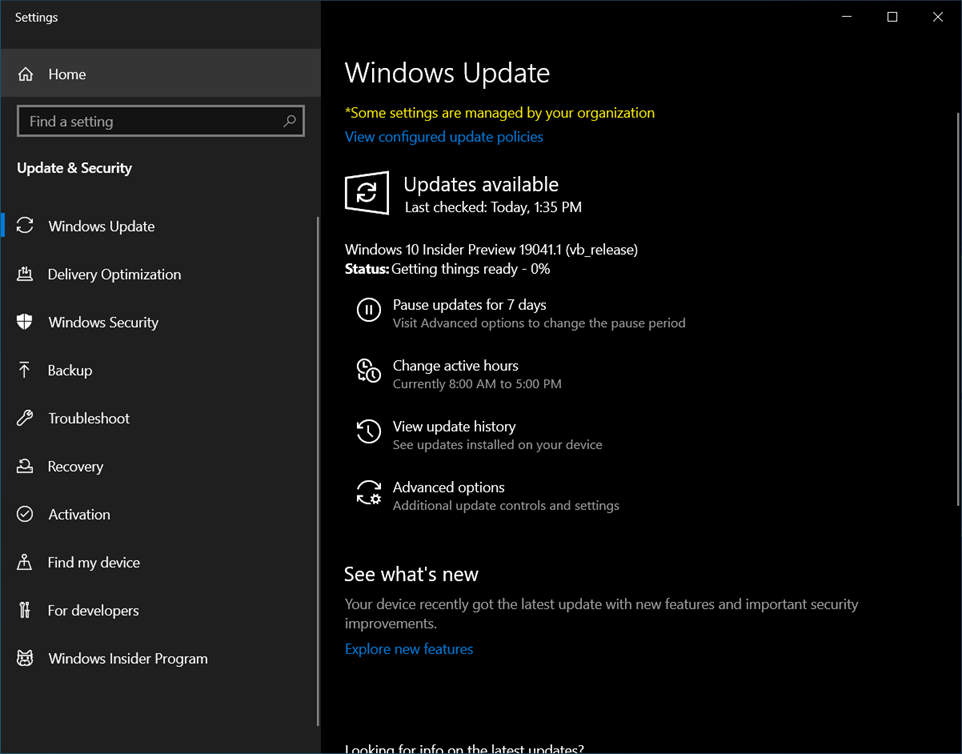Viewport: 962px width, 754px height.
Task: Click the magnifier icon in search box
Action: [290, 121]
